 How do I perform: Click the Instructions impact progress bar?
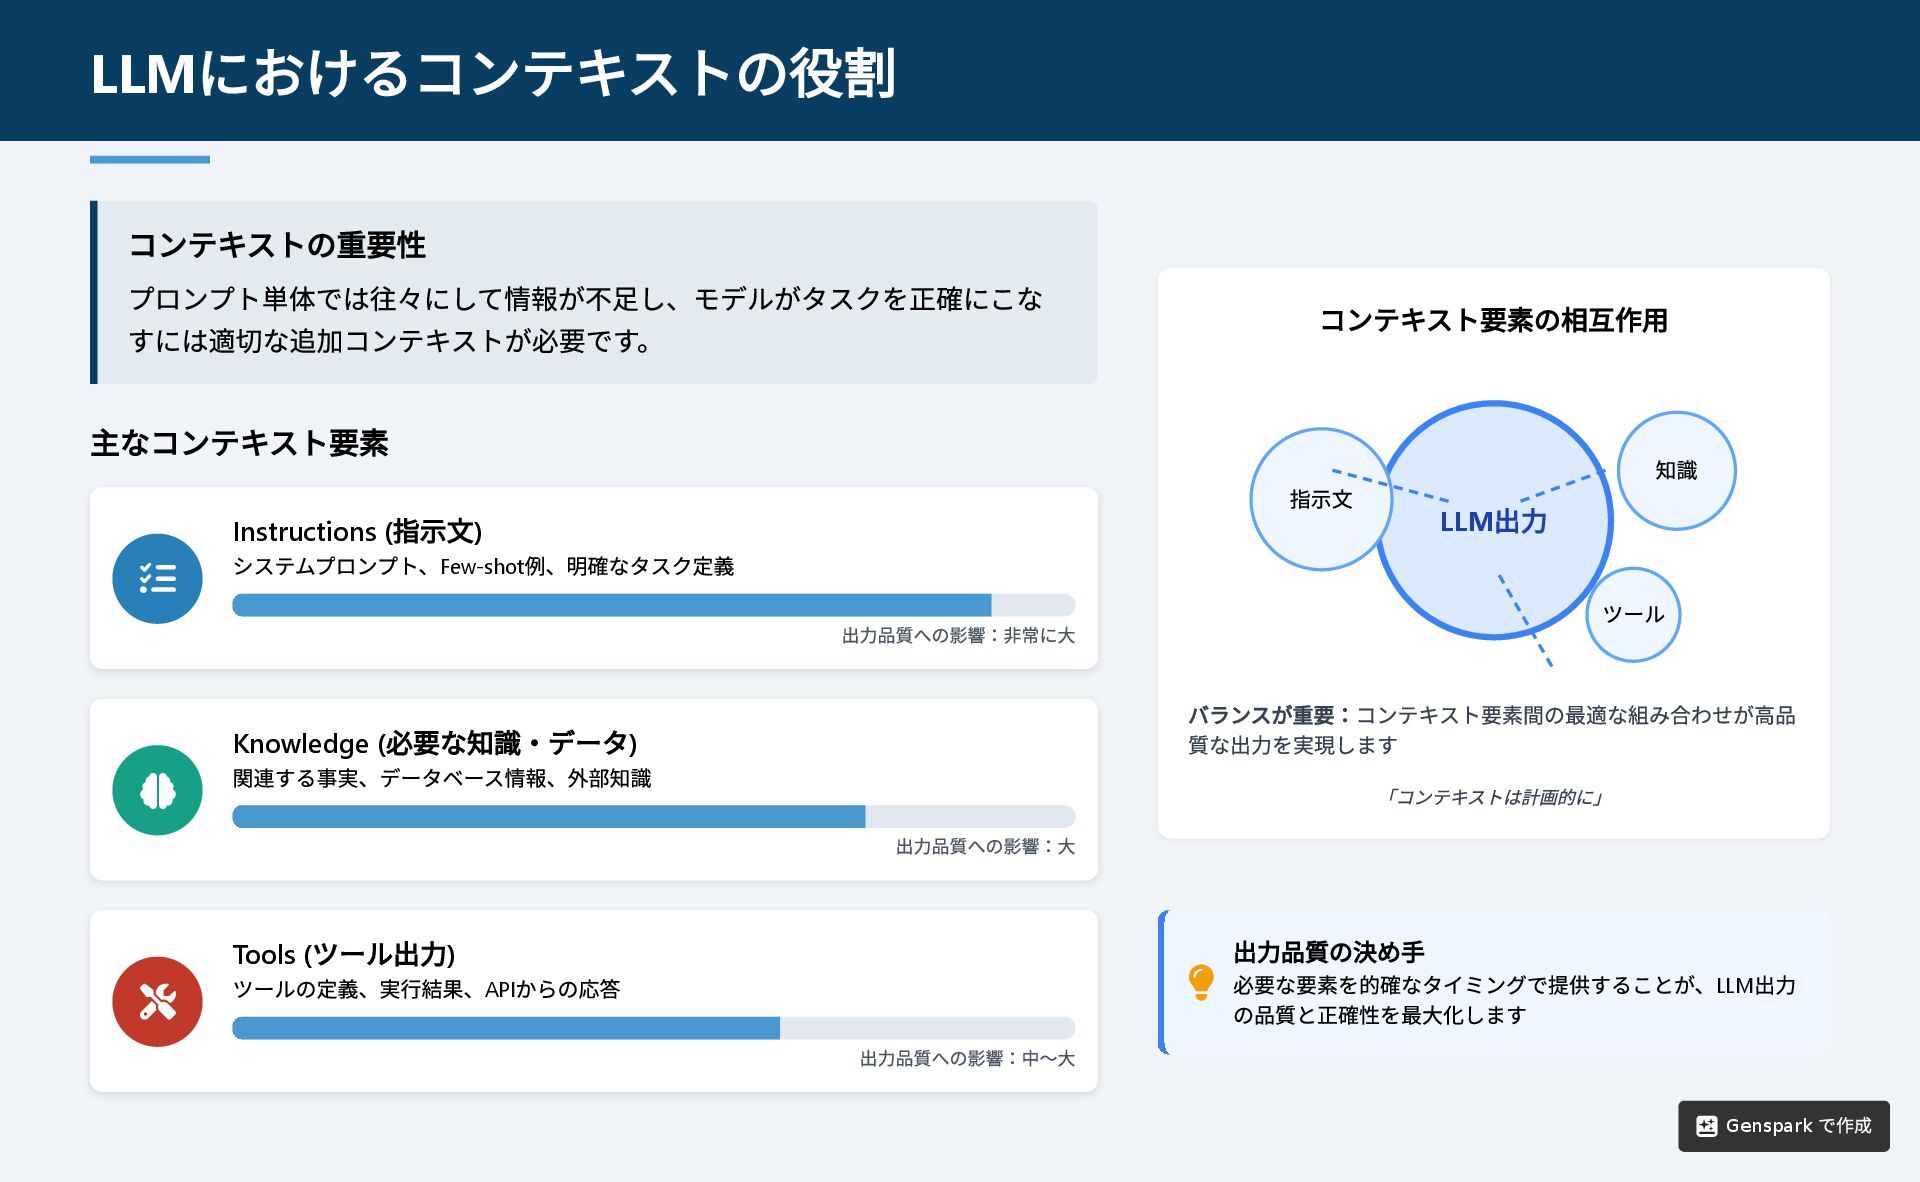pos(654,605)
